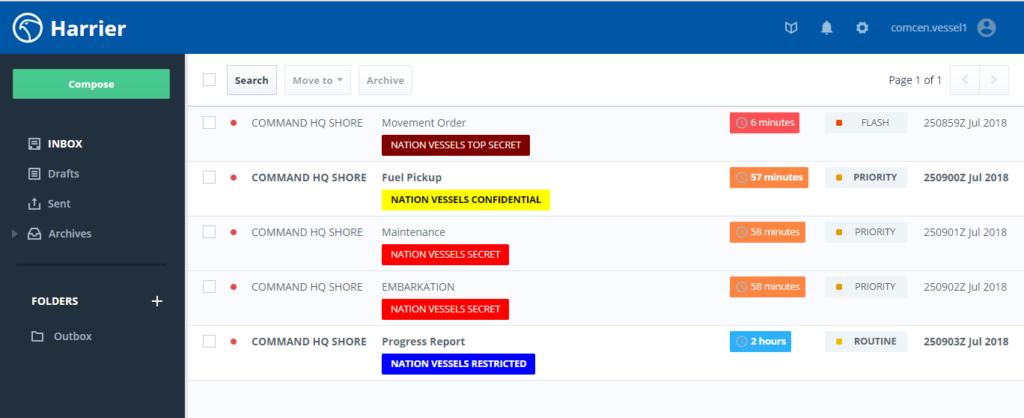1024x418 pixels.
Task: Open the book guide icon in header
Action: (791, 28)
